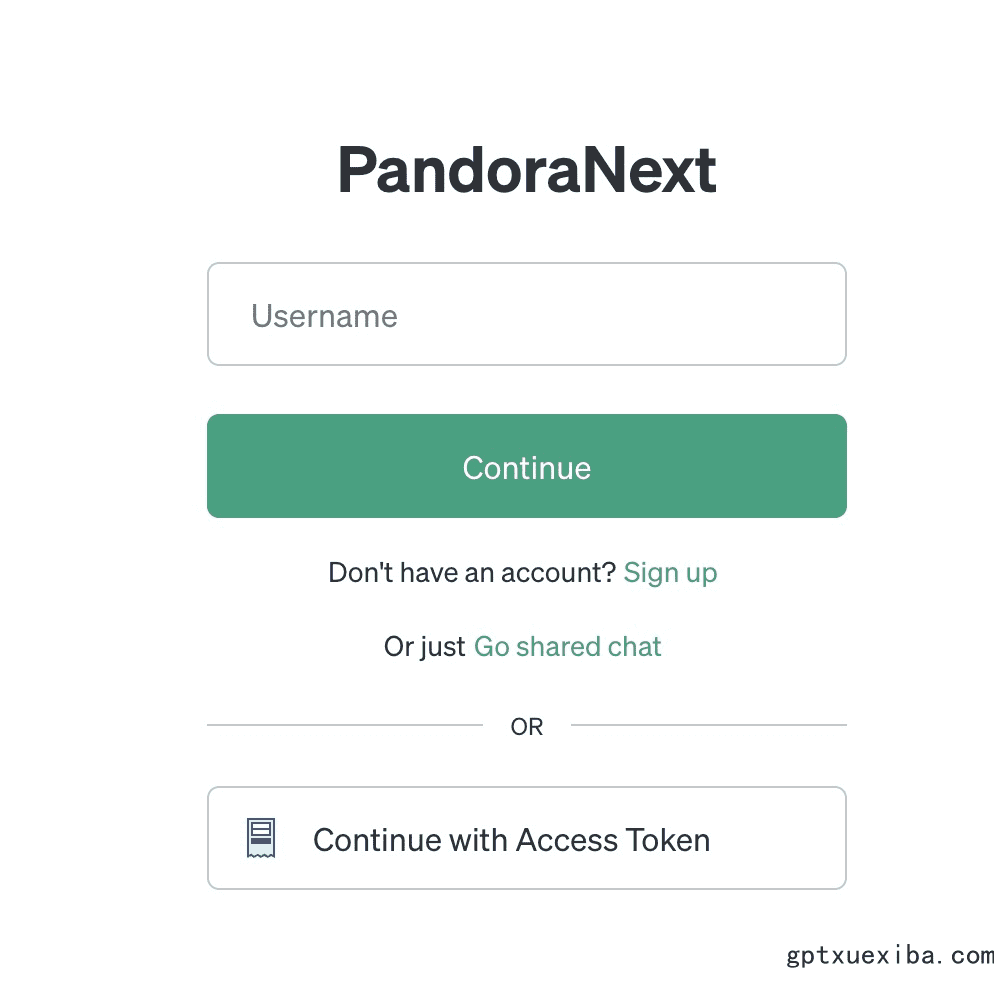Screen dimensions: 994x988
Task: Click the word "up" in Sign up link
Action: (701, 574)
